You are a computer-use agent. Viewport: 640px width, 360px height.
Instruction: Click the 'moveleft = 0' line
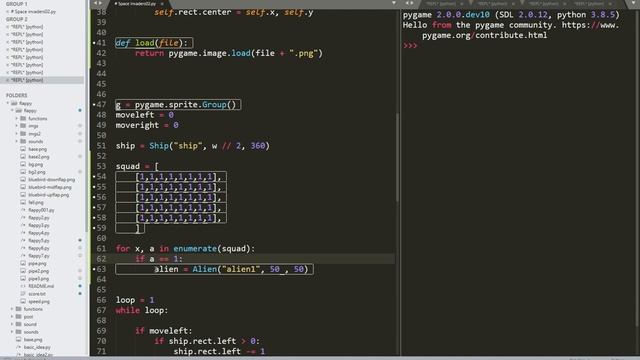(144, 115)
